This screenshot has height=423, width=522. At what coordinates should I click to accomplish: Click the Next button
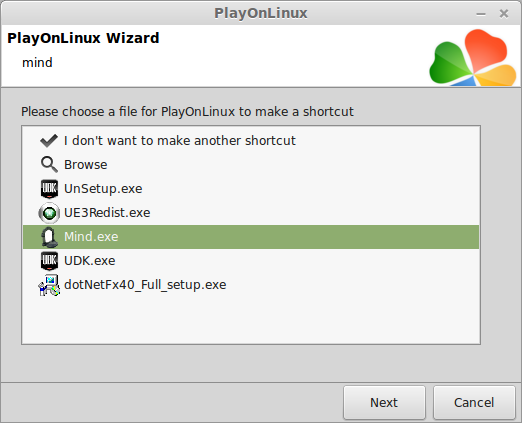(384, 403)
